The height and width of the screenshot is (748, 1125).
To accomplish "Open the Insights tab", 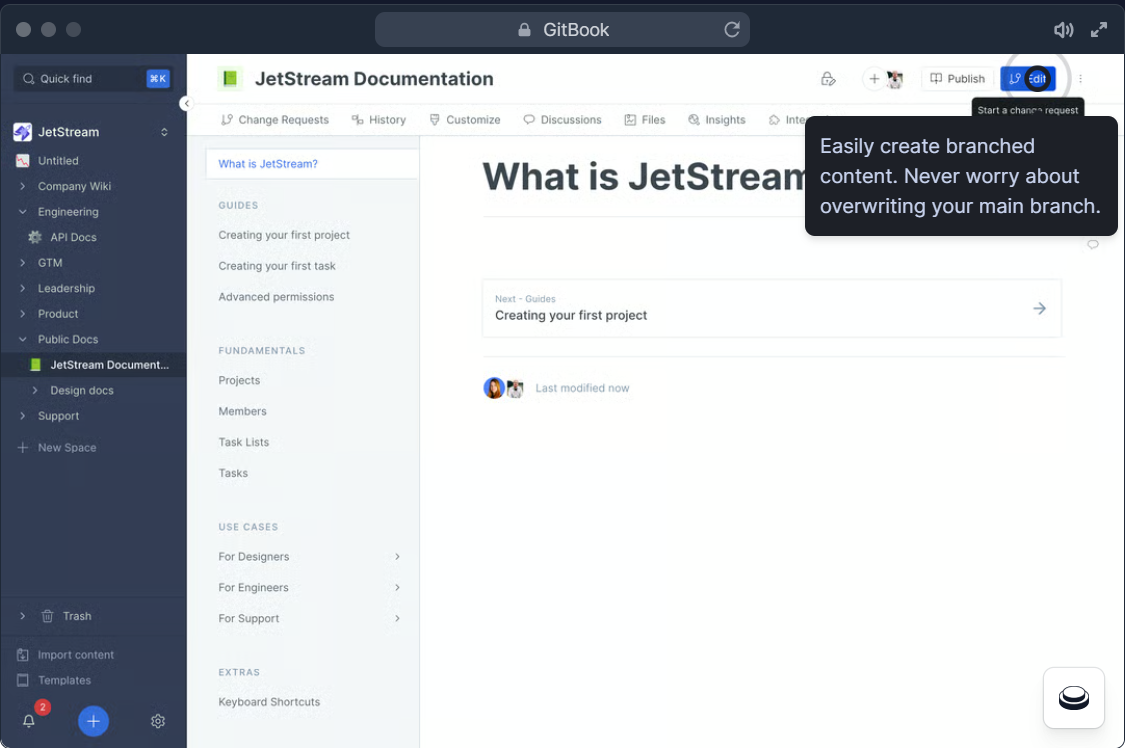I will 717,120.
